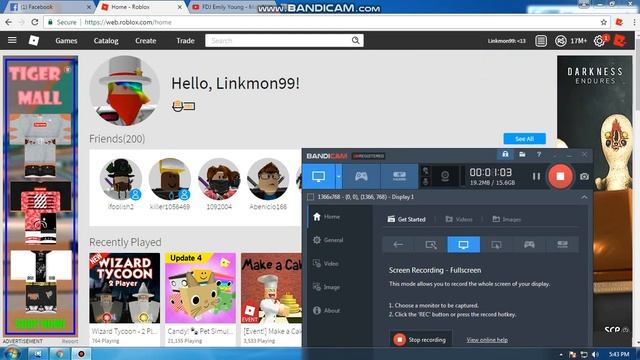Open friend ifoolish2's avatar
Image resolution: width=640 pixels, height=360 pixels.
(x=121, y=179)
